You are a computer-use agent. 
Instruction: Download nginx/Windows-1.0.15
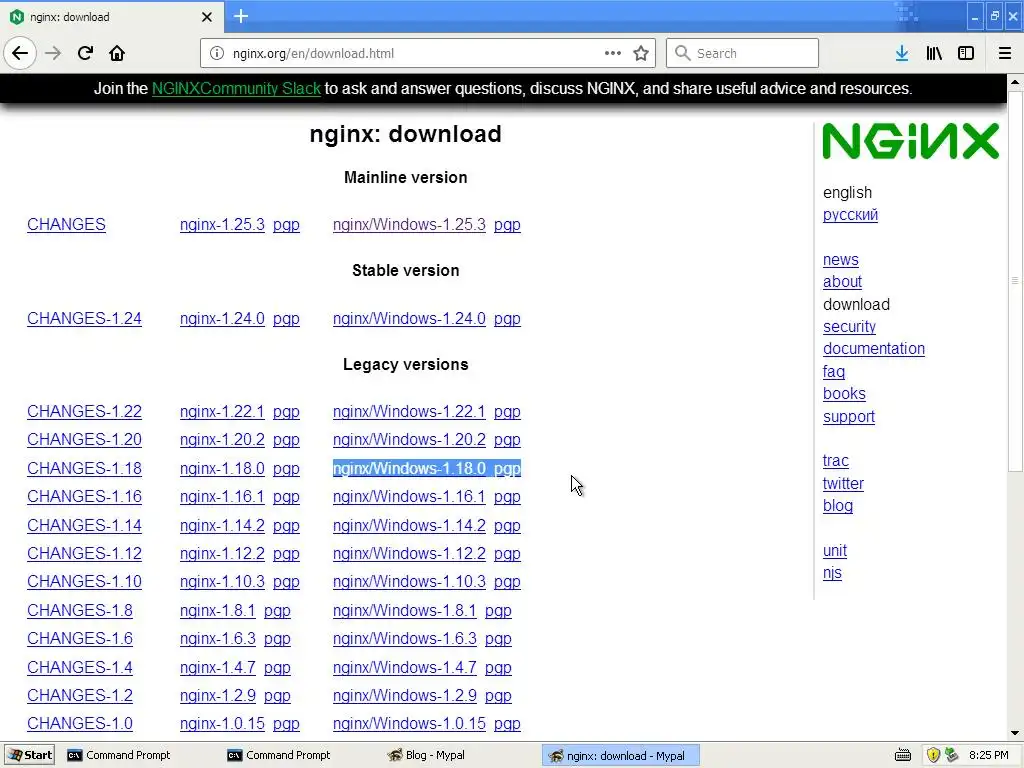tap(409, 724)
